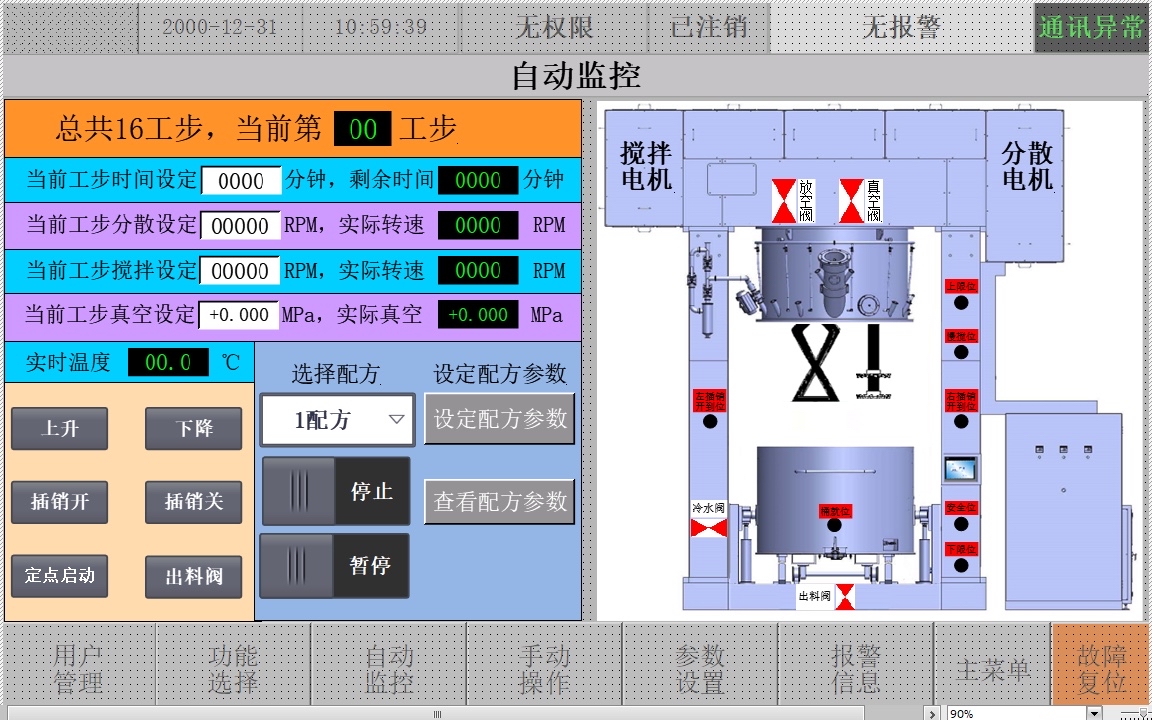The width and height of the screenshot is (1152, 720).
Task: Click the actual dispersing speed display
Action: (x=478, y=226)
